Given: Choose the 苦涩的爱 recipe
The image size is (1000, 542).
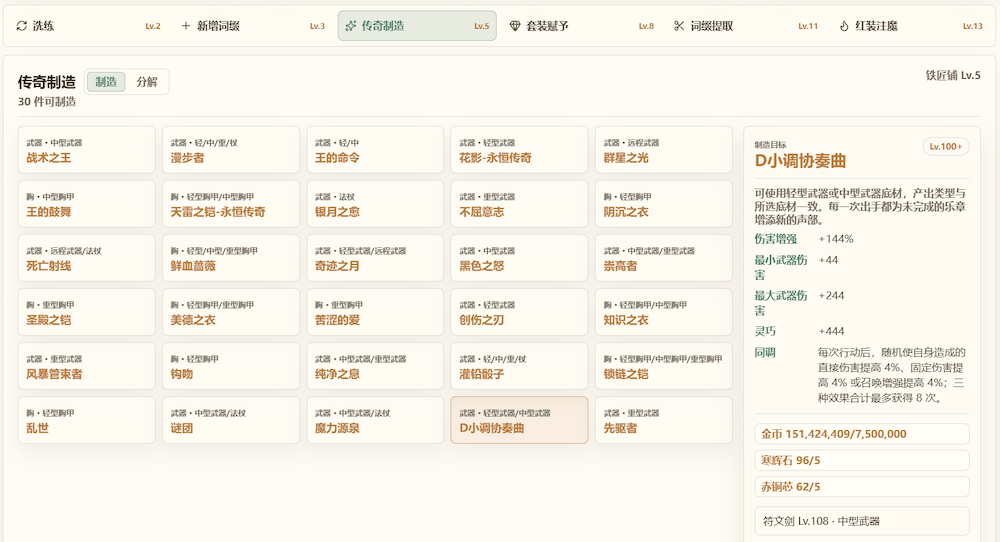Looking at the screenshot, I should pyautogui.click(x=375, y=312).
